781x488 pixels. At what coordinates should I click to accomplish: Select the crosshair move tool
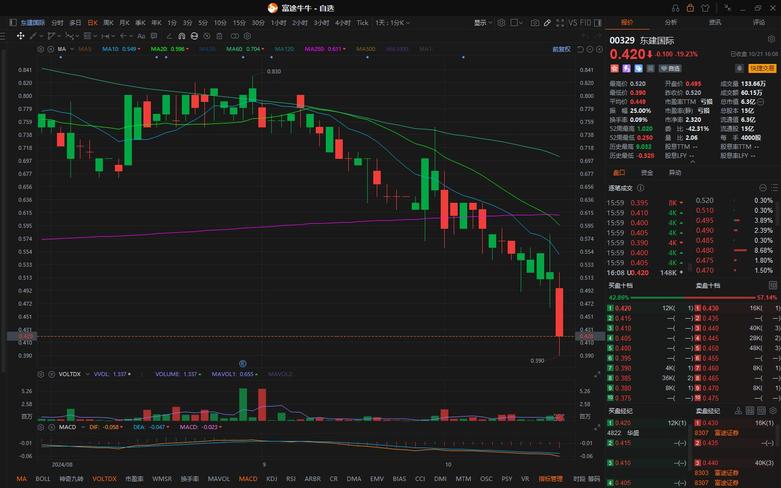click(20, 36)
